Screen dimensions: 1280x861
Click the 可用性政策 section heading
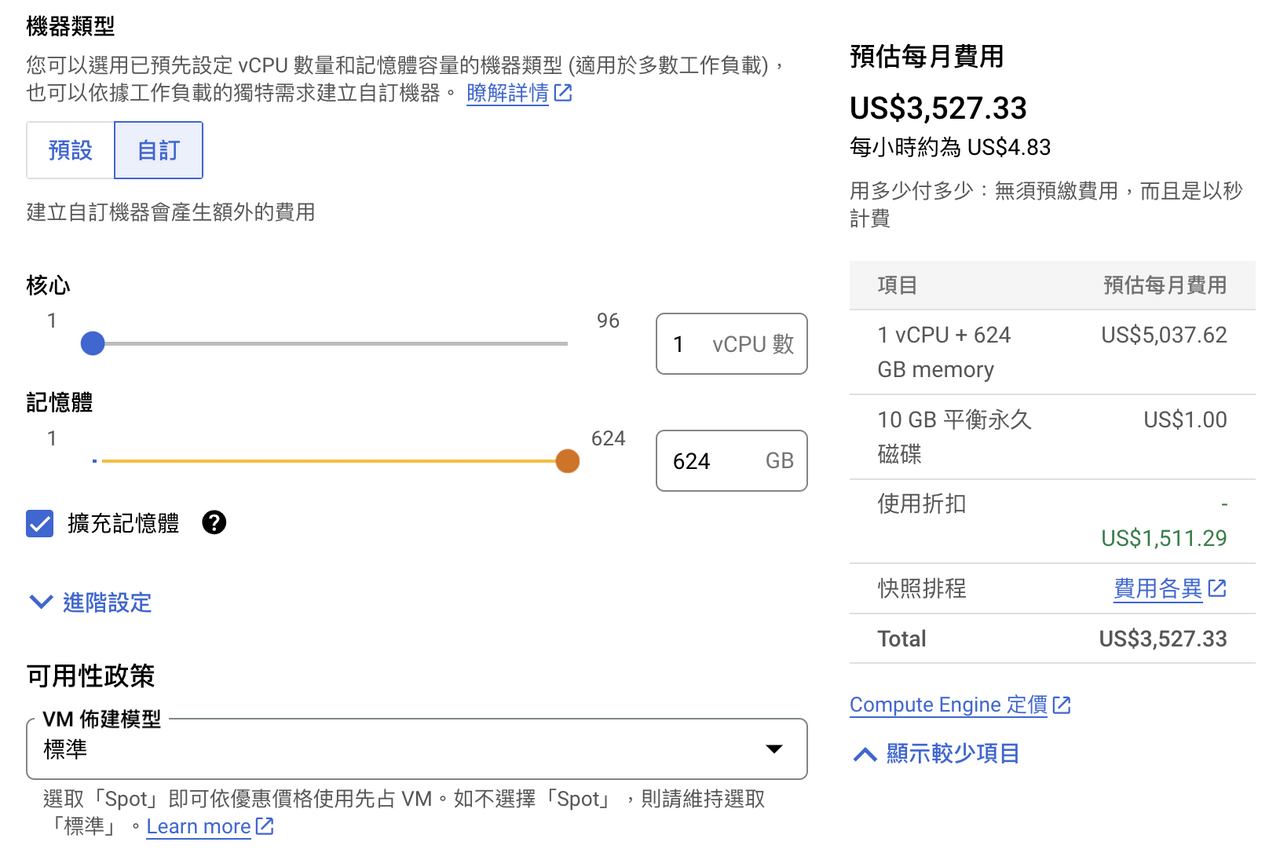(90, 676)
